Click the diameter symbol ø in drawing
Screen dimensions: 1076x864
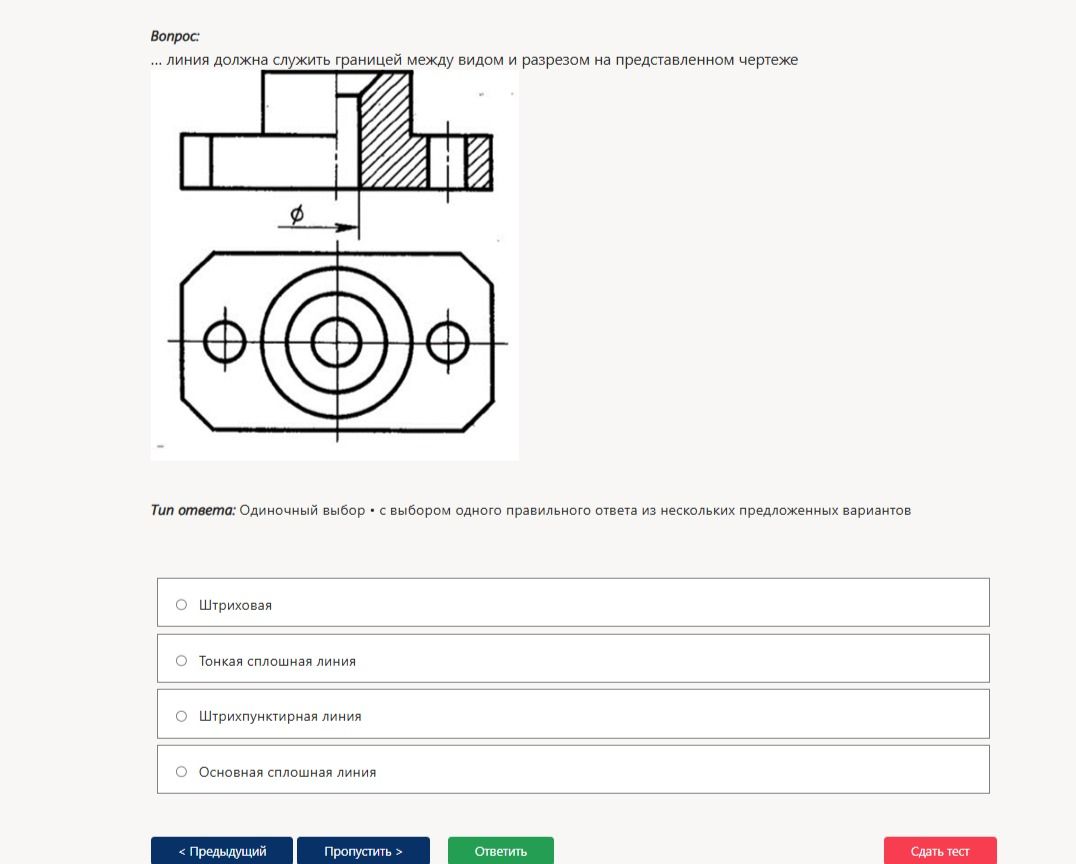(296, 214)
